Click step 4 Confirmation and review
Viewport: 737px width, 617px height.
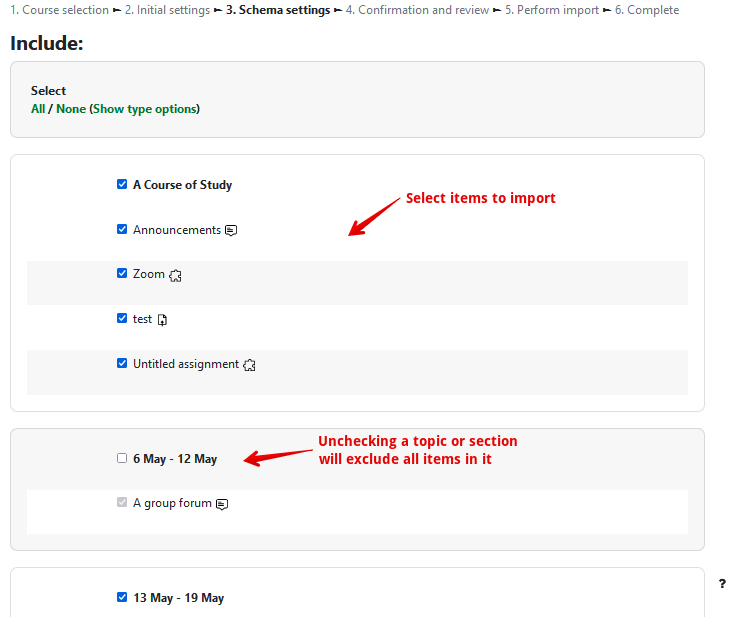coord(417,10)
